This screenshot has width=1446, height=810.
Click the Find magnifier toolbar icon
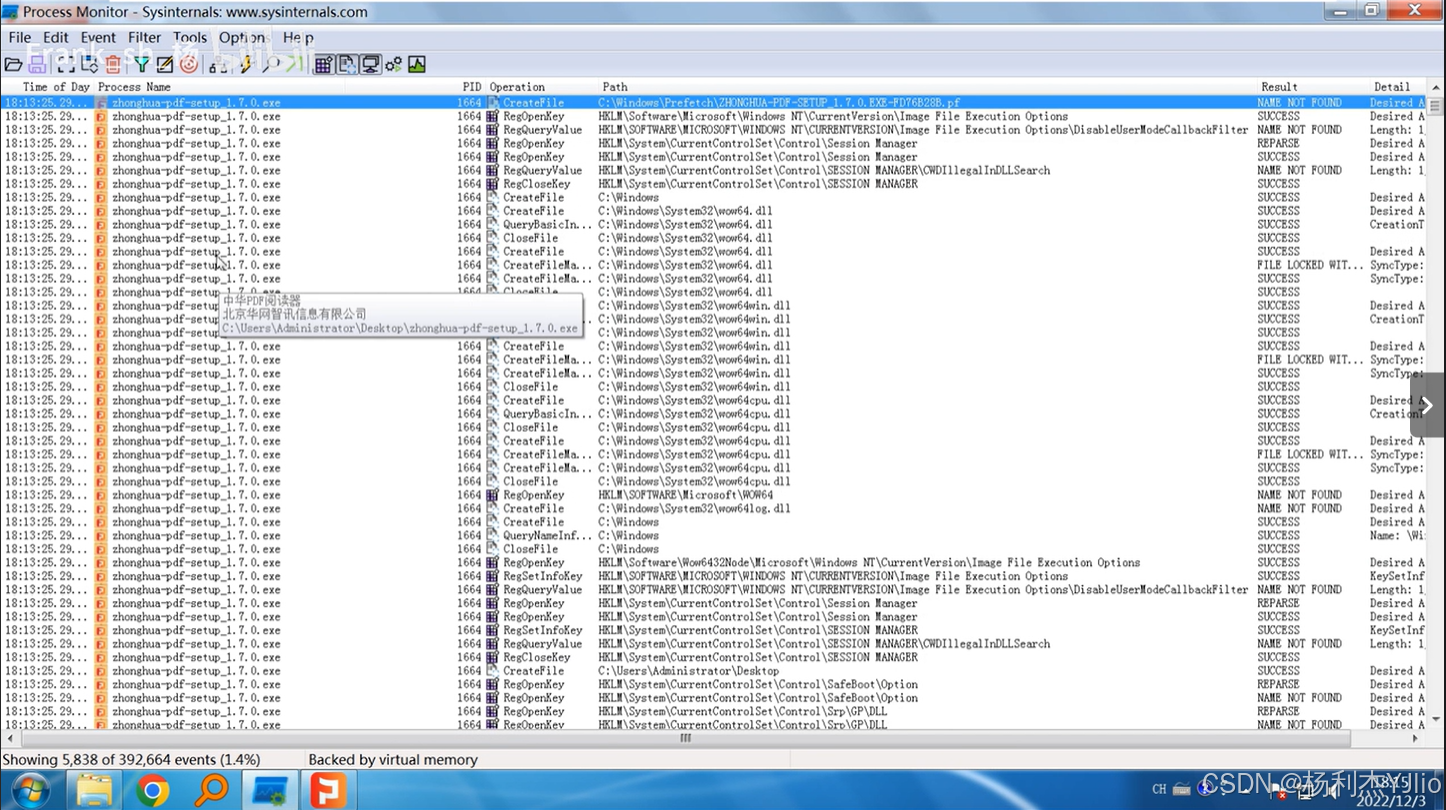pyautogui.click(x=270, y=64)
